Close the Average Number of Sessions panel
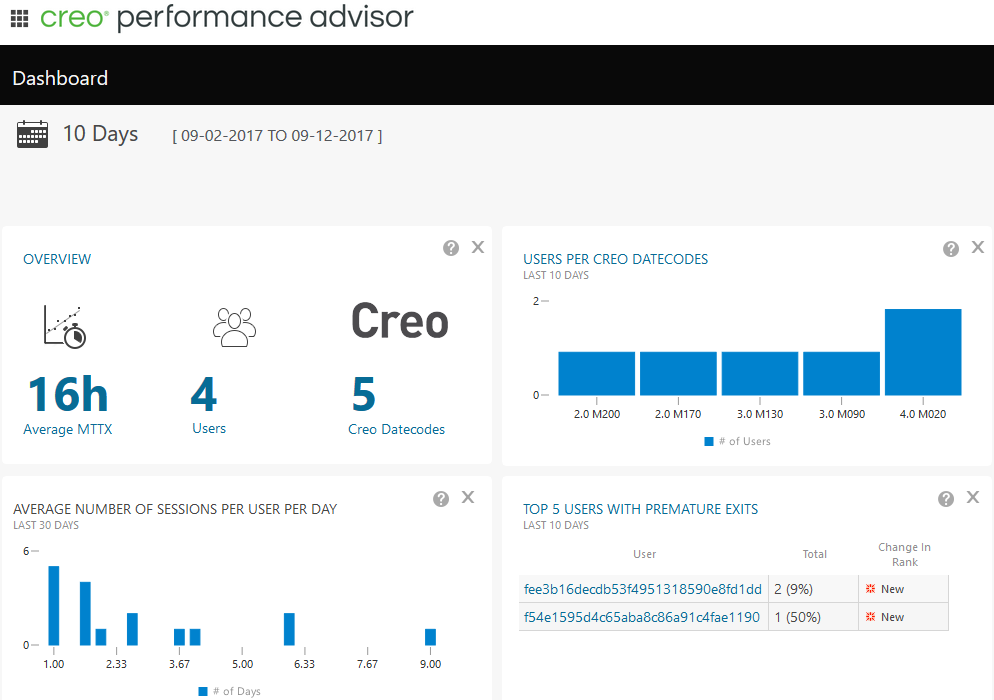Viewport: 994px width, 700px height. (x=468, y=497)
